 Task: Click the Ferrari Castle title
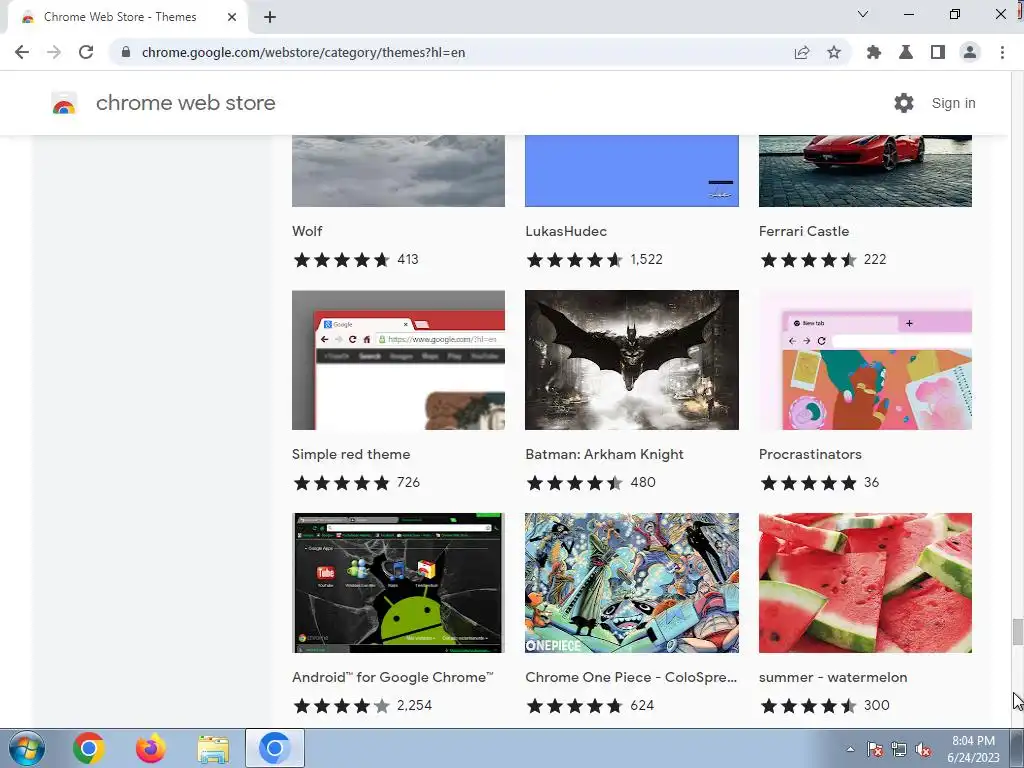click(x=804, y=231)
